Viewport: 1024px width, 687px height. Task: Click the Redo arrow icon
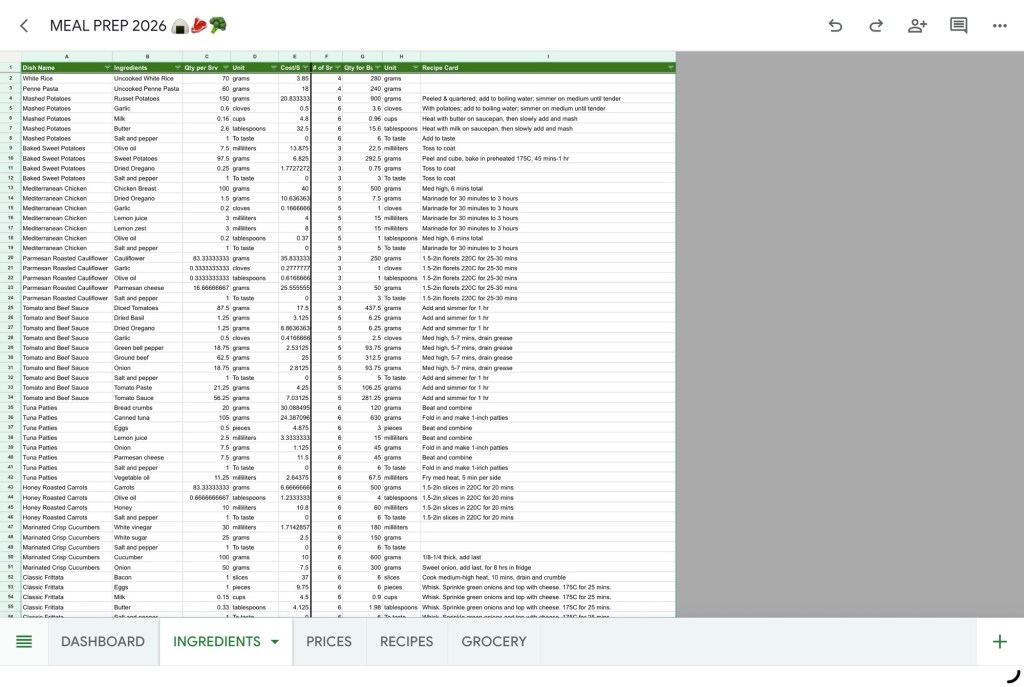pyautogui.click(x=876, y=26)
